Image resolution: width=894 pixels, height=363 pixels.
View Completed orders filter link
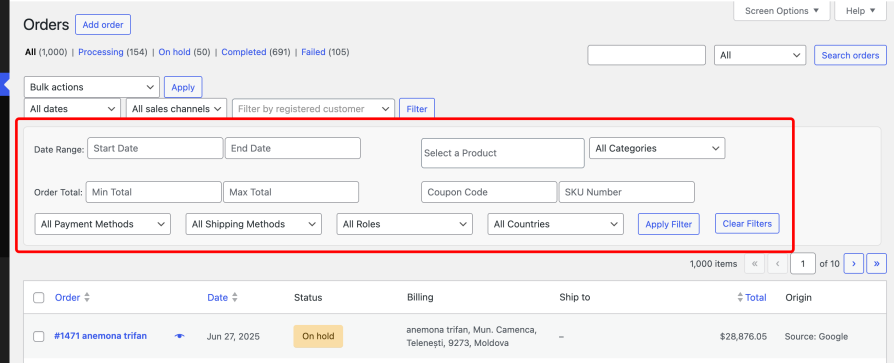coord(243,52)
